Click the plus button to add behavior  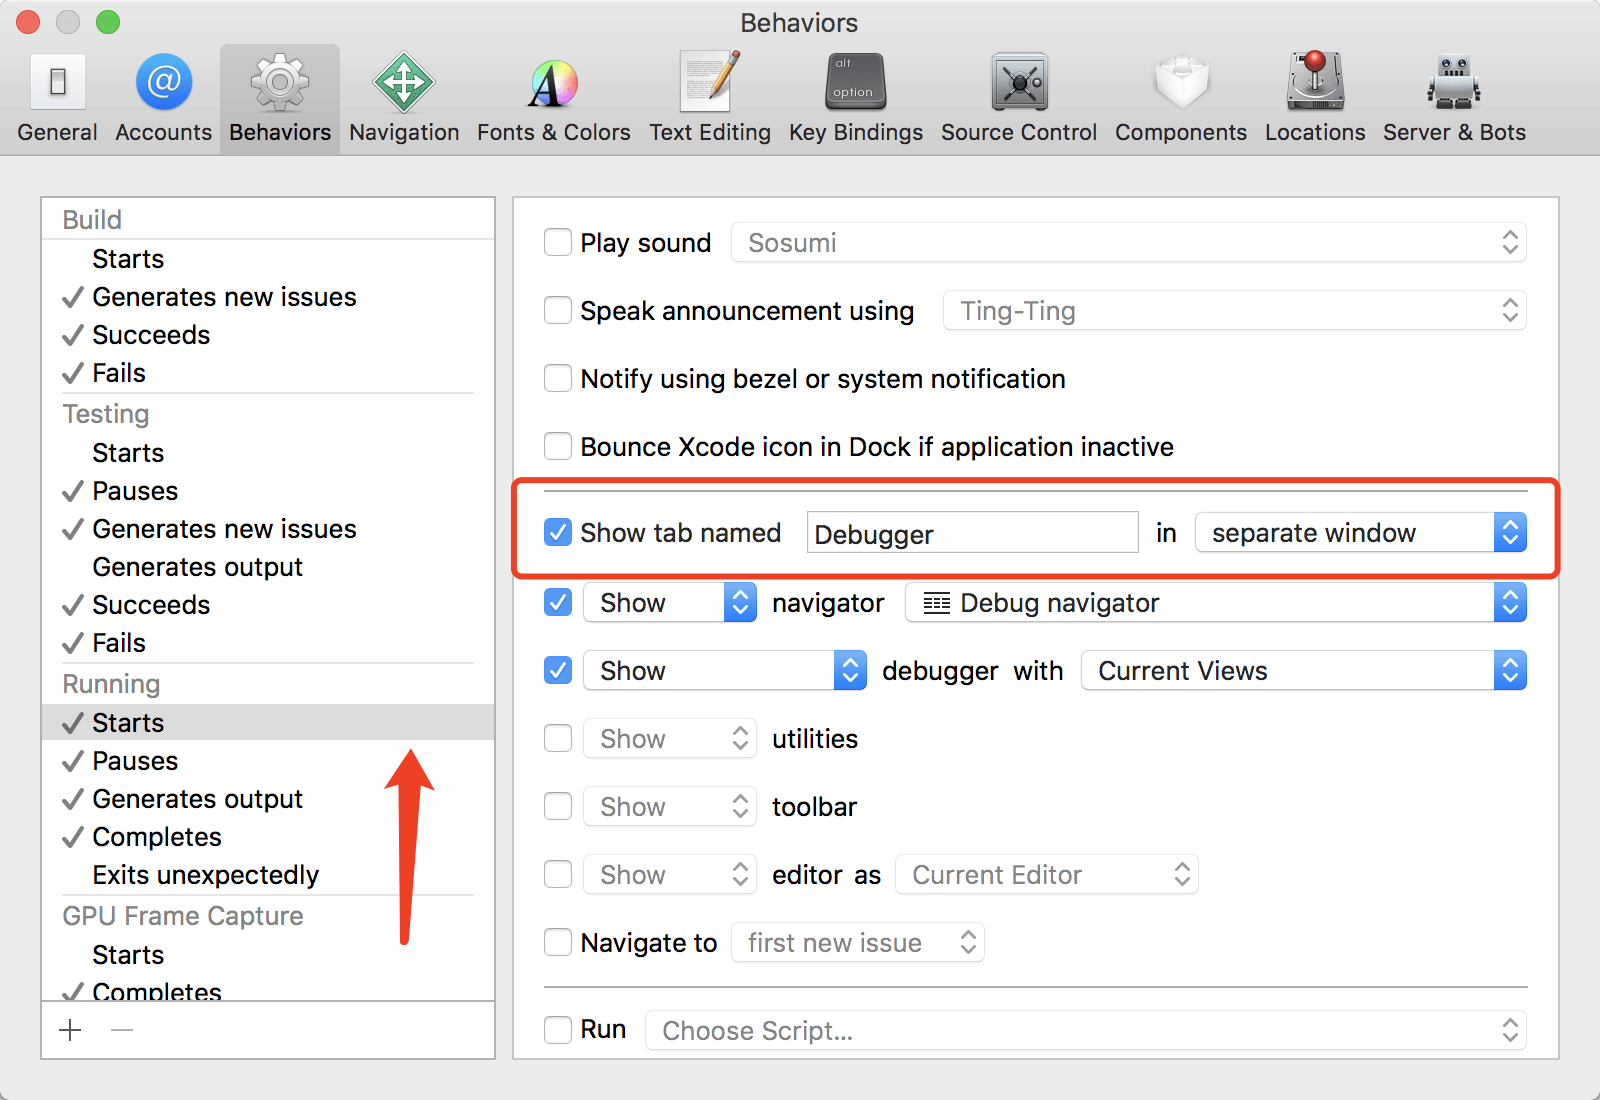tap(71, 1030)
